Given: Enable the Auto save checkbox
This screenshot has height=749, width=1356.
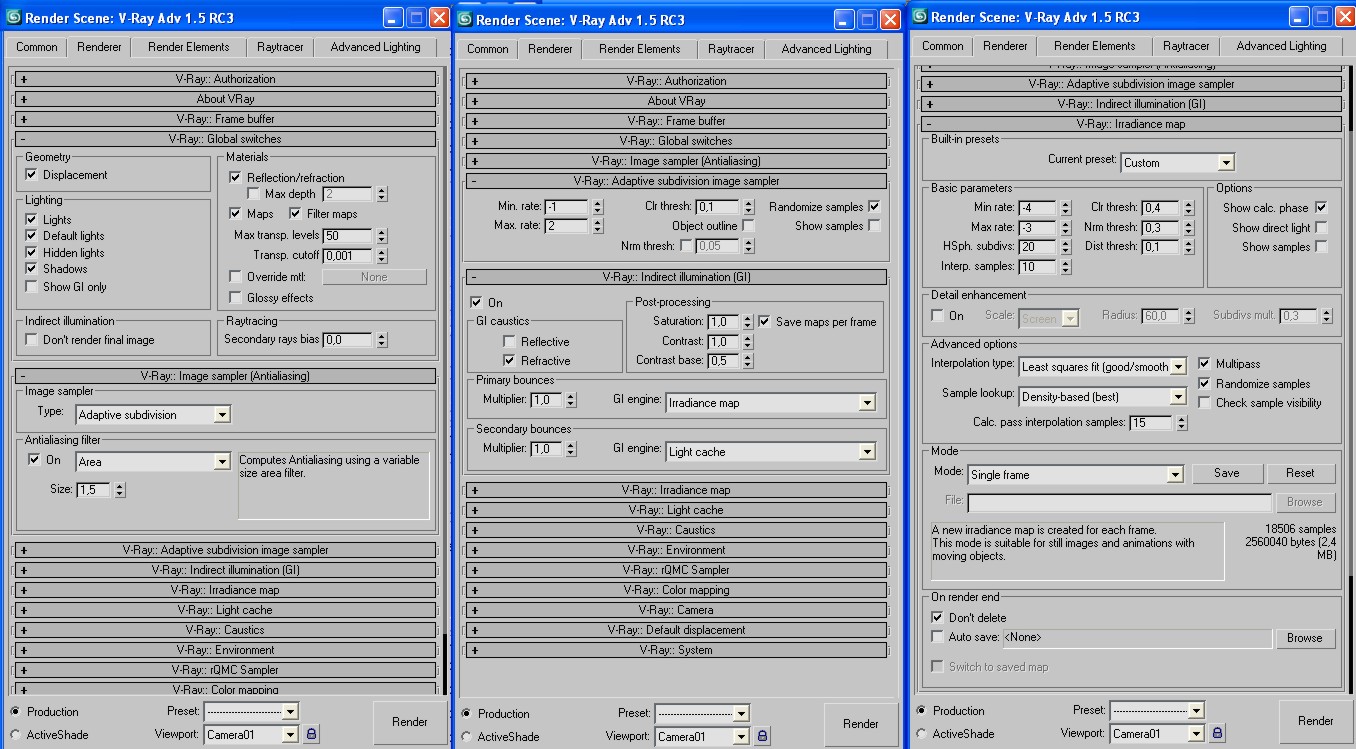Looking at the screenshot, I should [x=937, y=637].
